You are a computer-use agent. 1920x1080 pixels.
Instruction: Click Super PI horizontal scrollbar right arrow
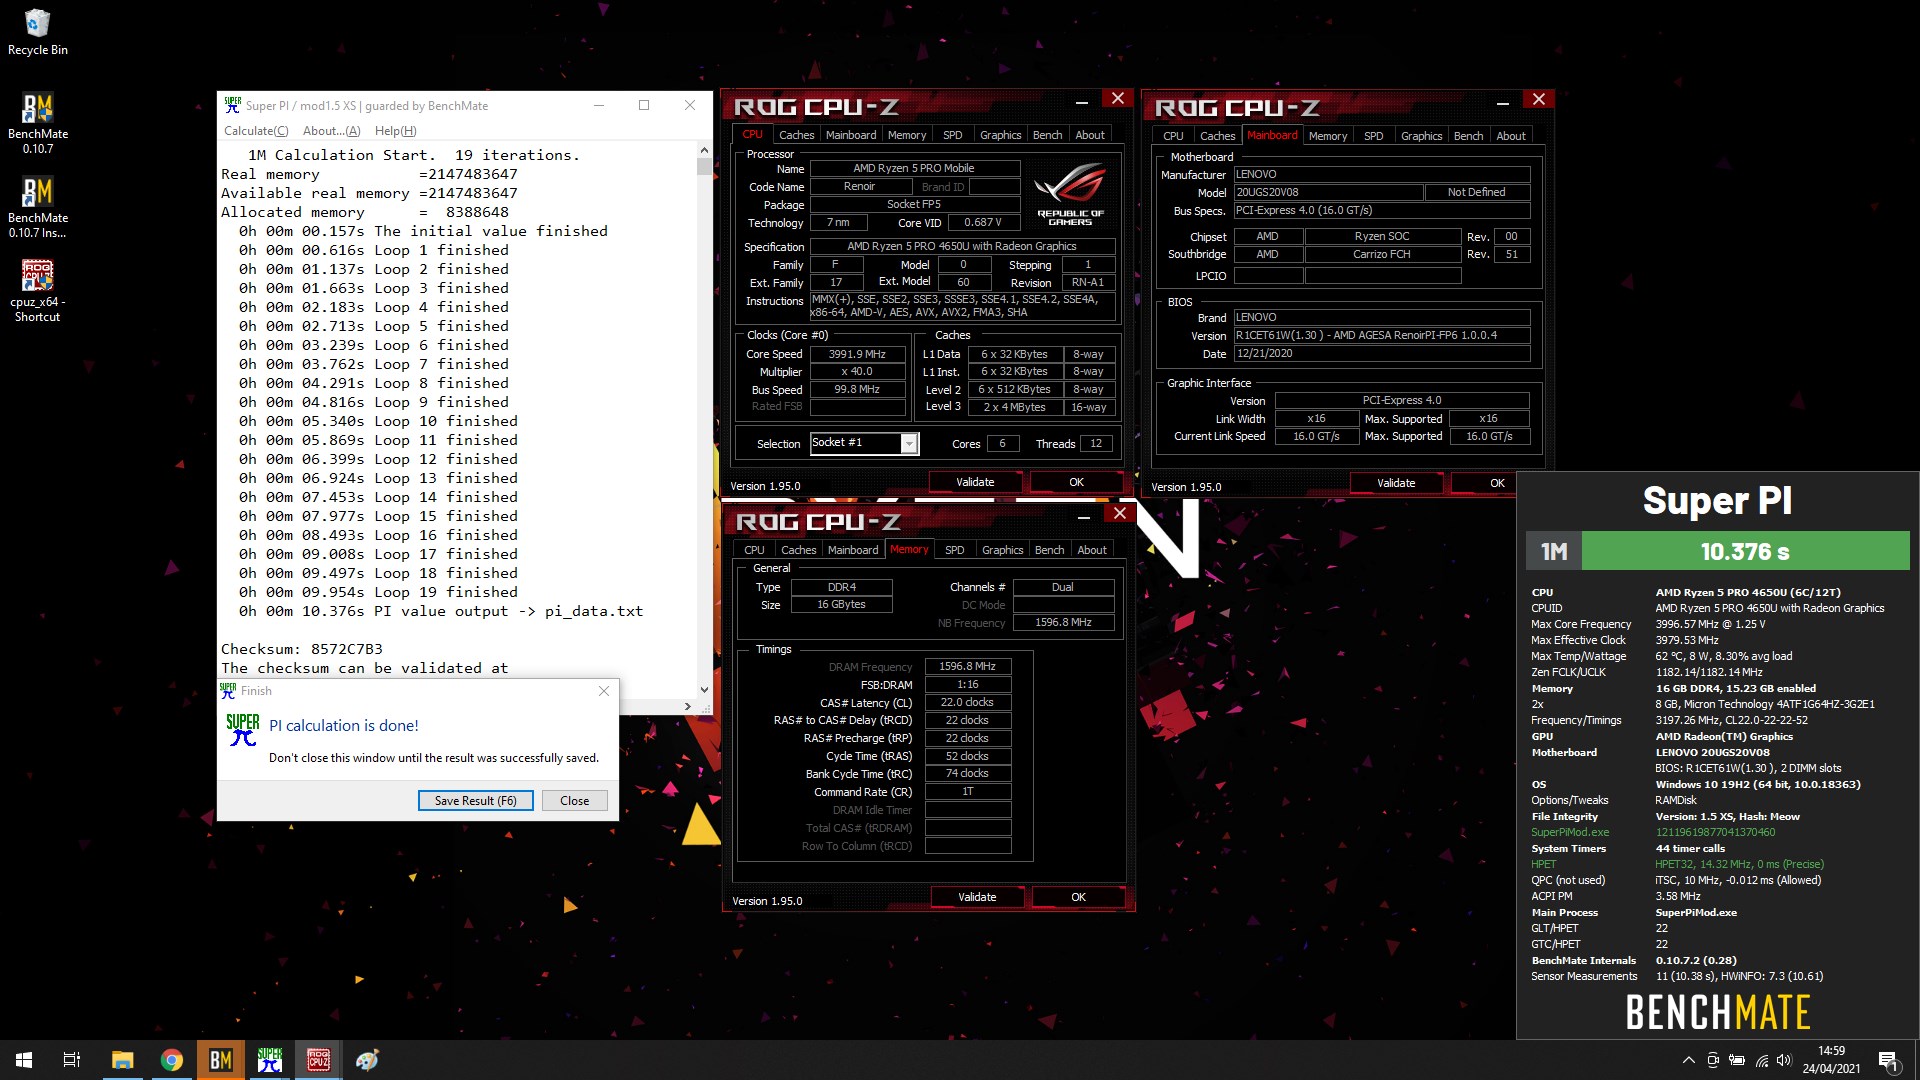tap(687, 706)
